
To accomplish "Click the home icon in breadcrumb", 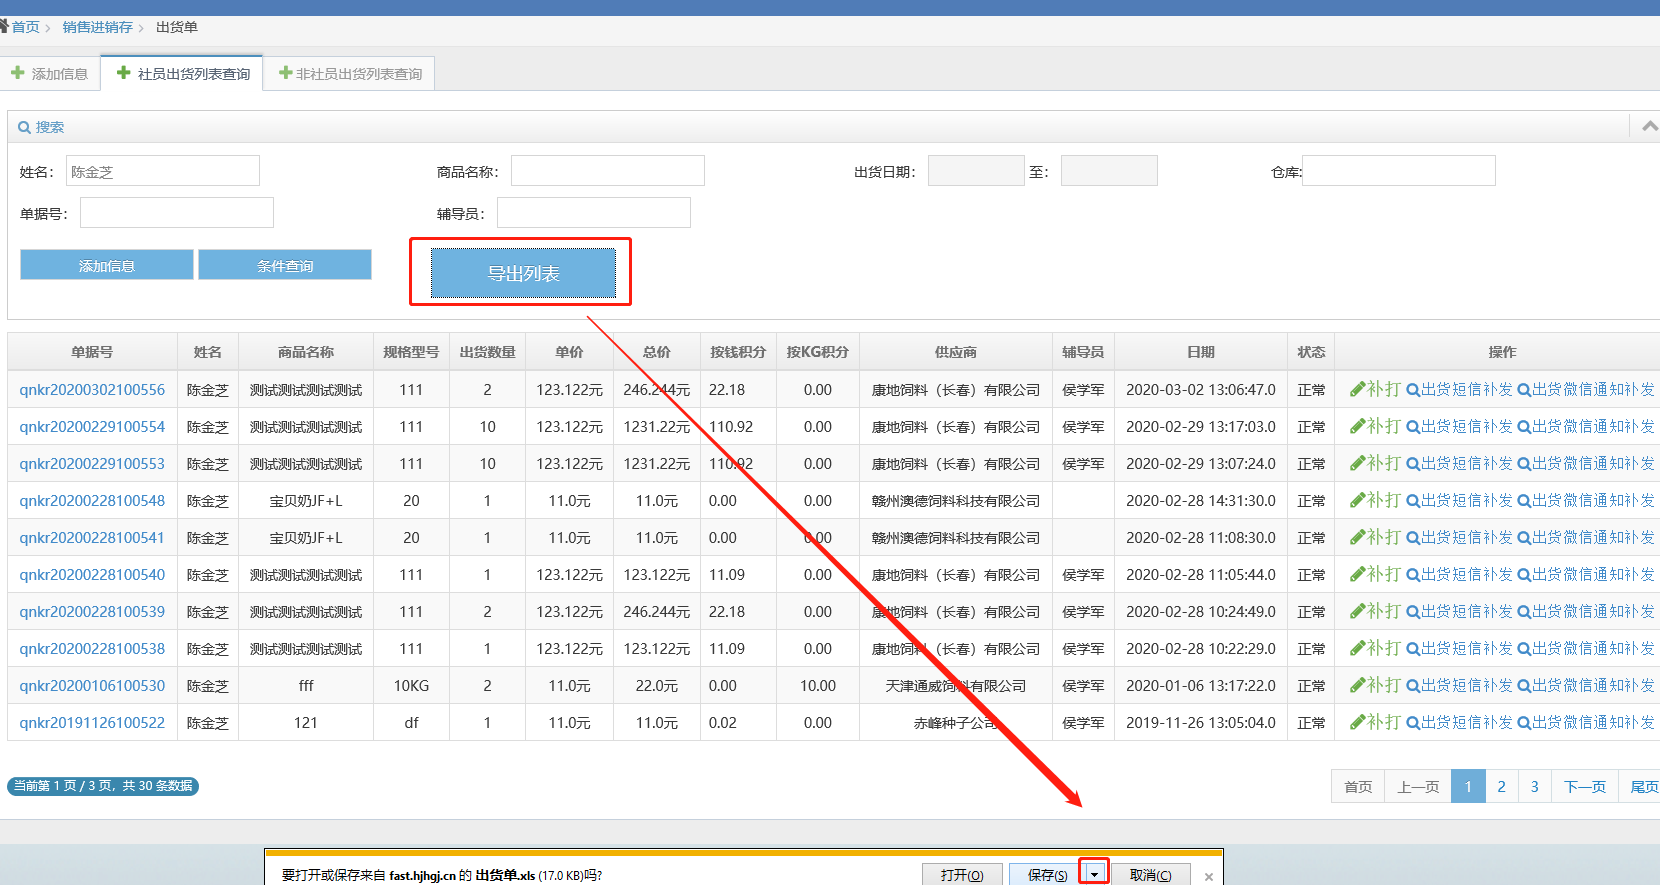I will tap(4, 26).
